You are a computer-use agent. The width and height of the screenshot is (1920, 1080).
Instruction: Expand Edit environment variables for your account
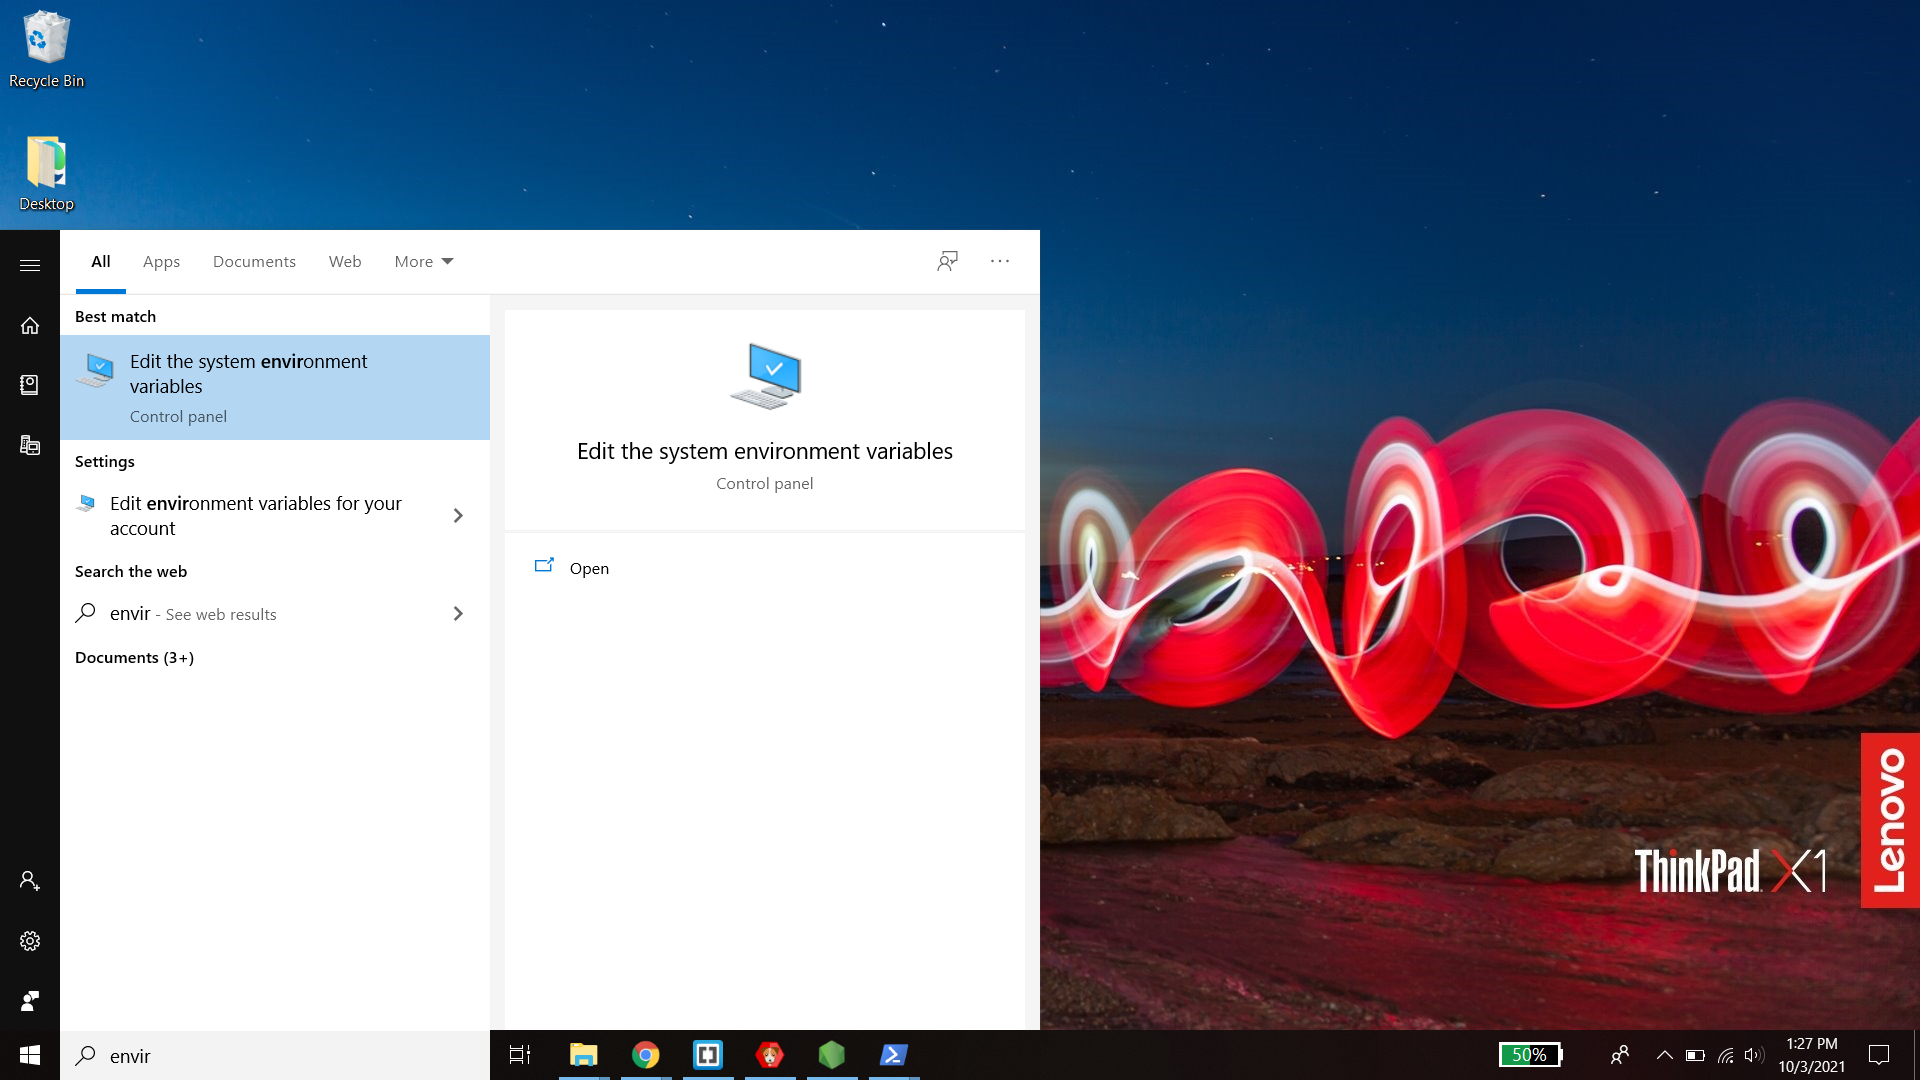458,516
